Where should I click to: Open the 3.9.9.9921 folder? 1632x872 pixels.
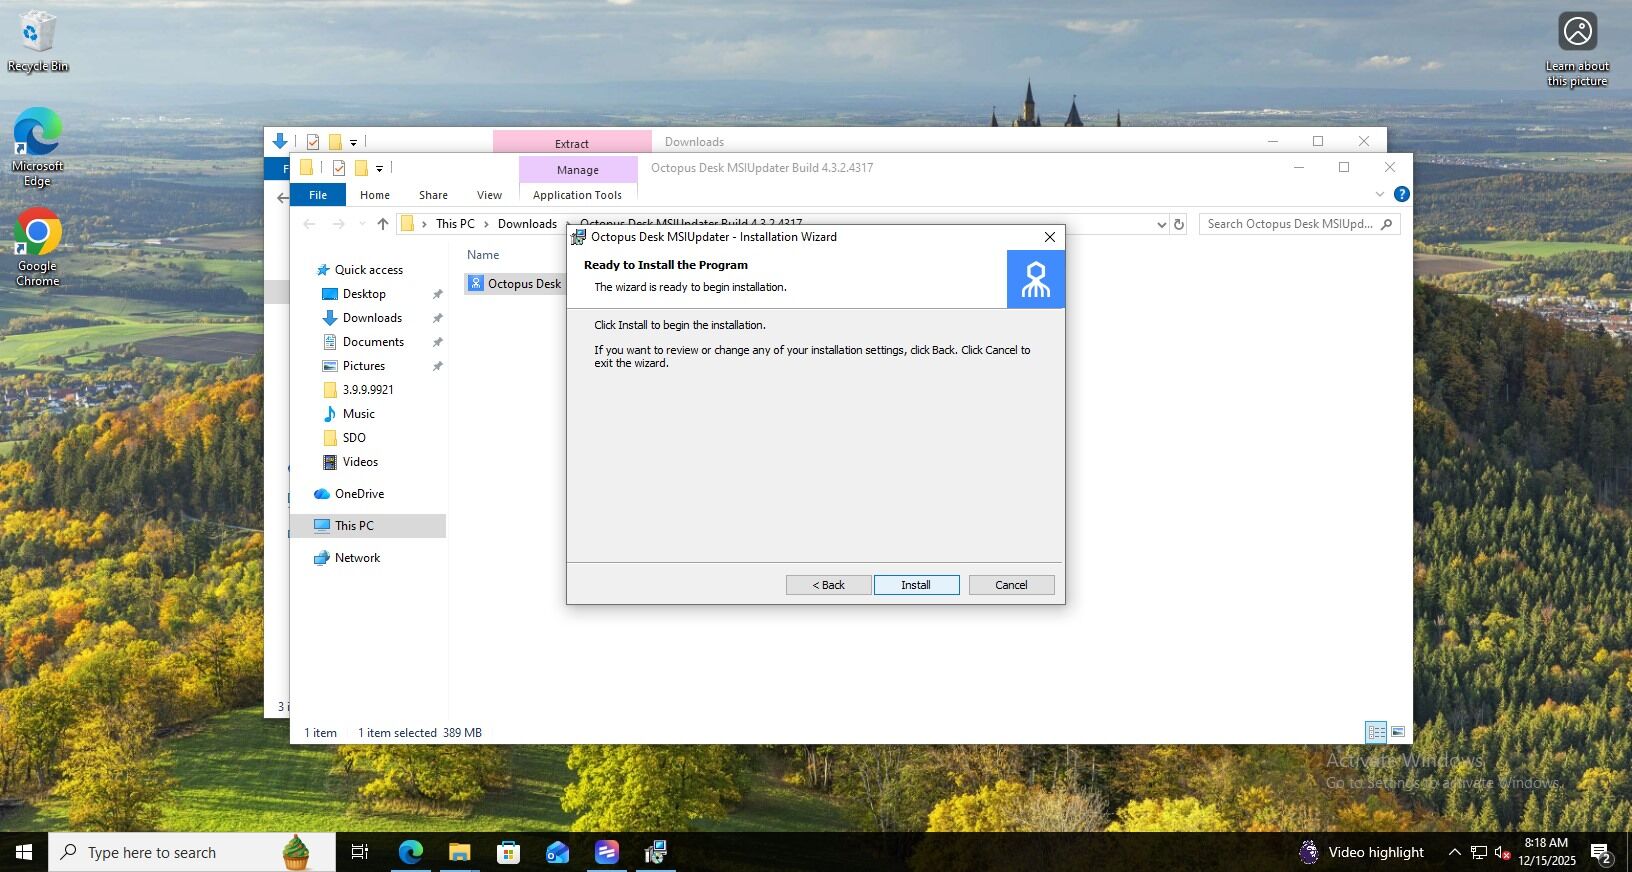coord(368,390)
